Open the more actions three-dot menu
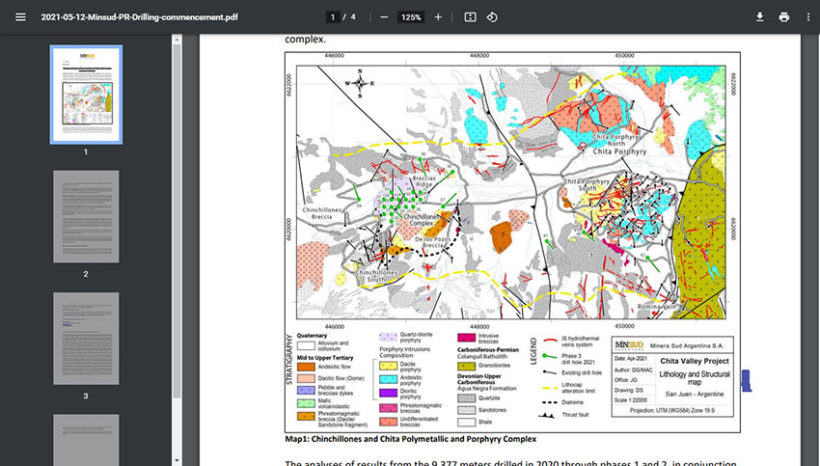Image resolution: width=820 pixels, height=466 pixels. point(808,17)
